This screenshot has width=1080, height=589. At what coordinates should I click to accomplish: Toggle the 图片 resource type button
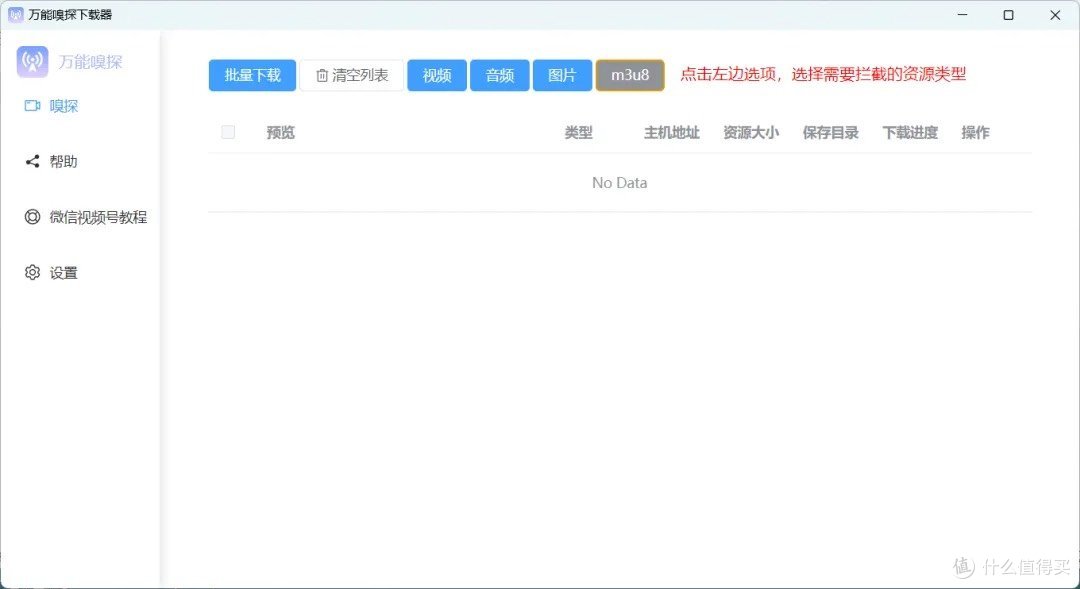tap(562, 75)
